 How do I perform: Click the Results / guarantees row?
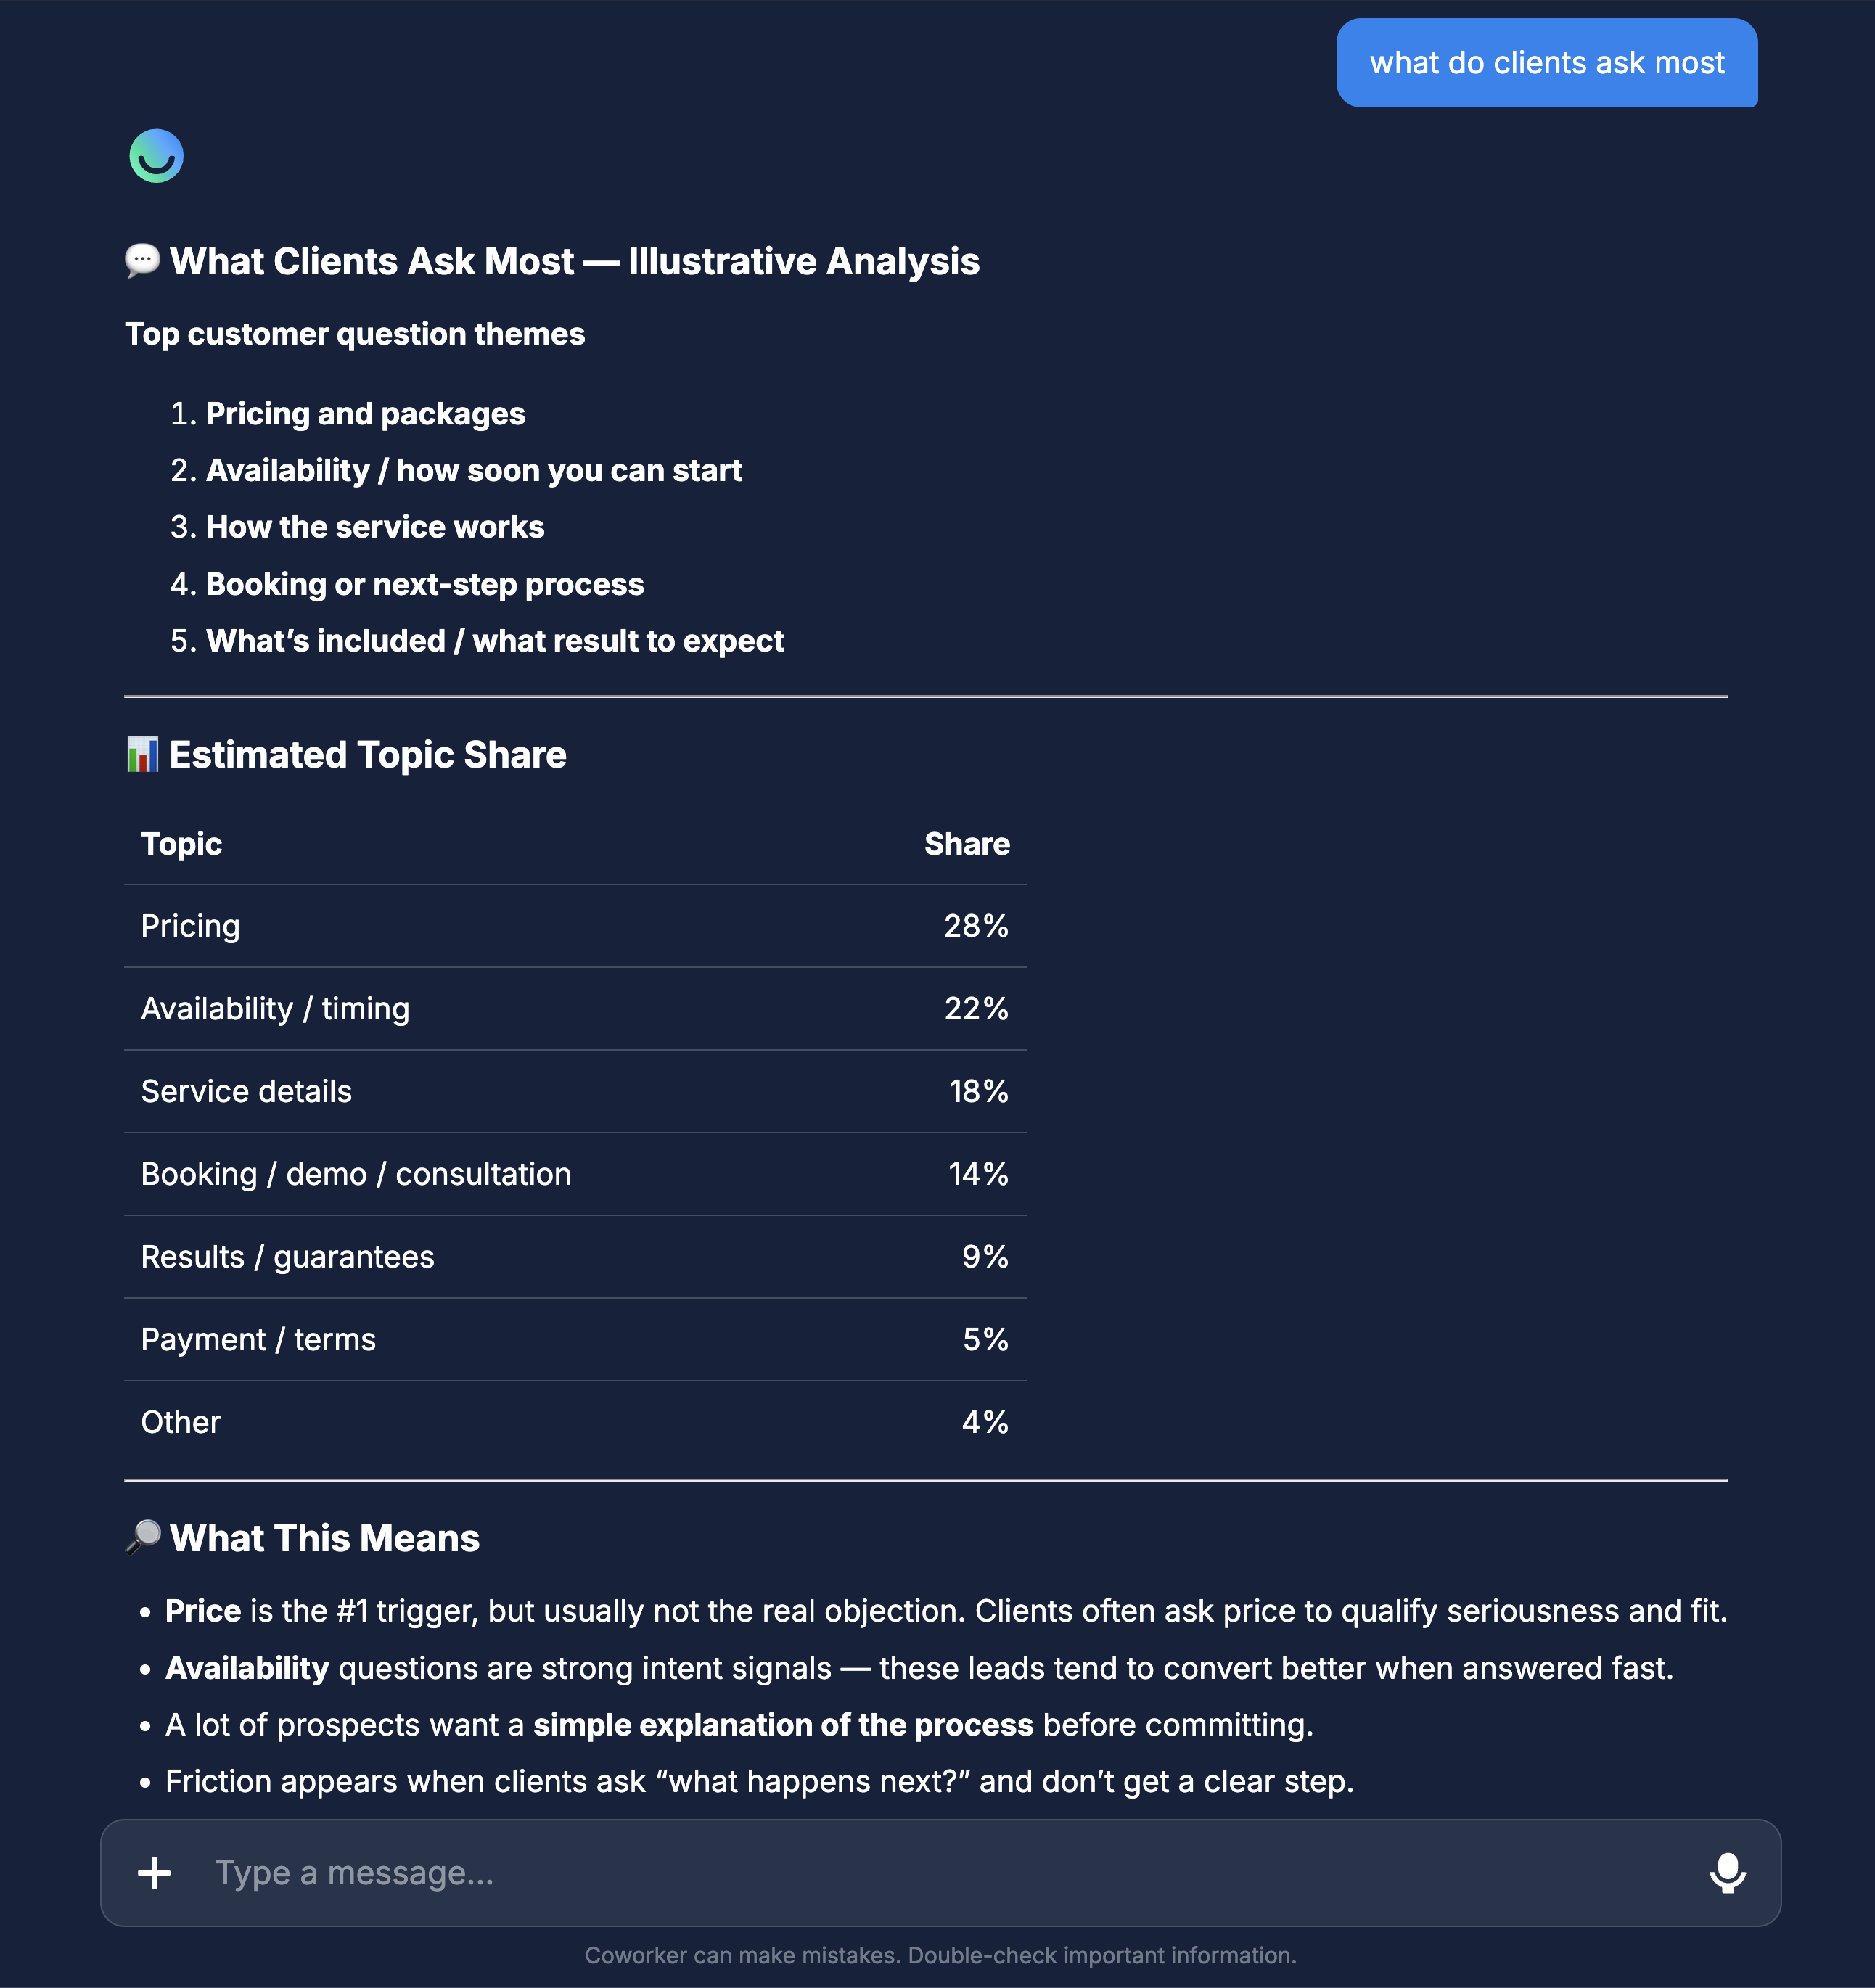tap(575, 1257)
